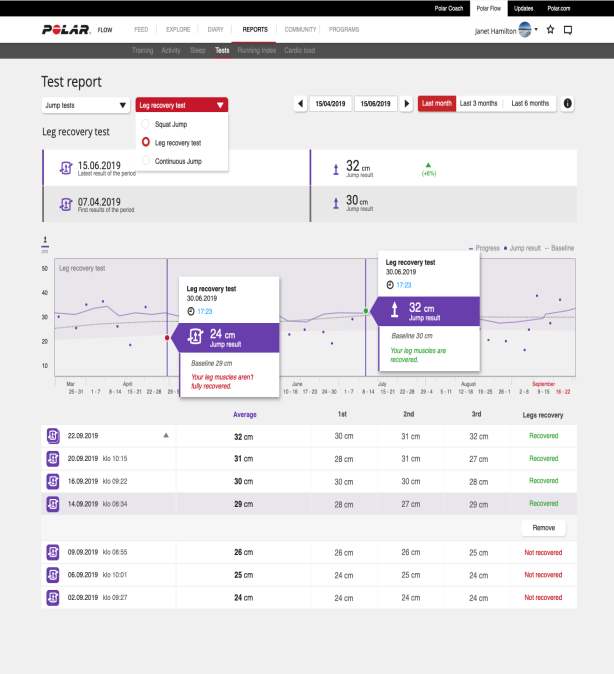The height and width of the screenshot is (674, 614).
Task: Open the Community menu item
Action: (x=300, y=30)
